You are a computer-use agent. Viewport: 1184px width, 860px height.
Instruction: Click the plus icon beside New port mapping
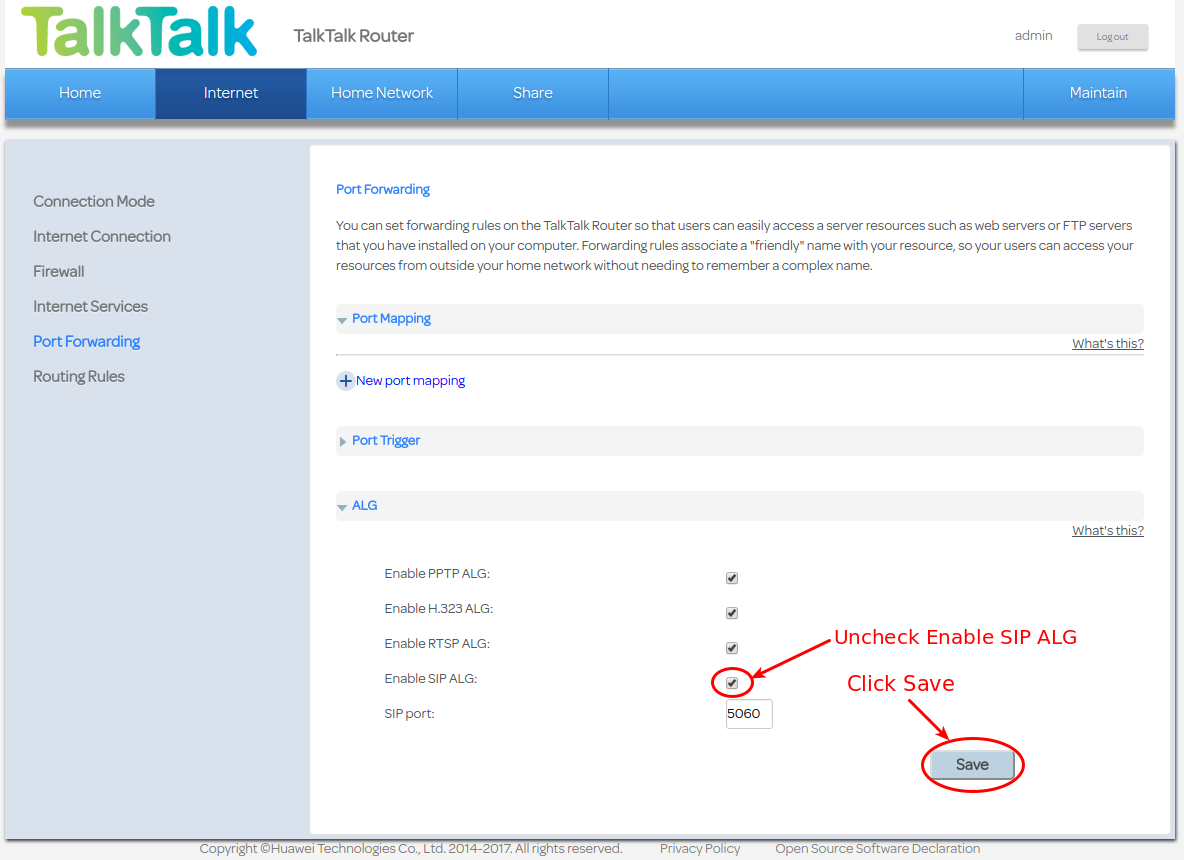tap(345, 381)
